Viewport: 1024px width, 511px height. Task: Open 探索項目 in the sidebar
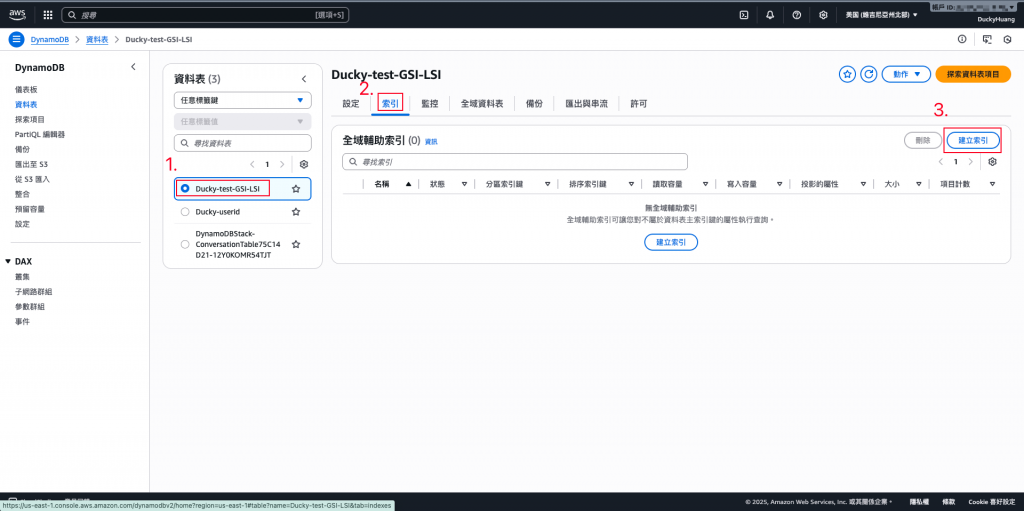pos(30,120)
